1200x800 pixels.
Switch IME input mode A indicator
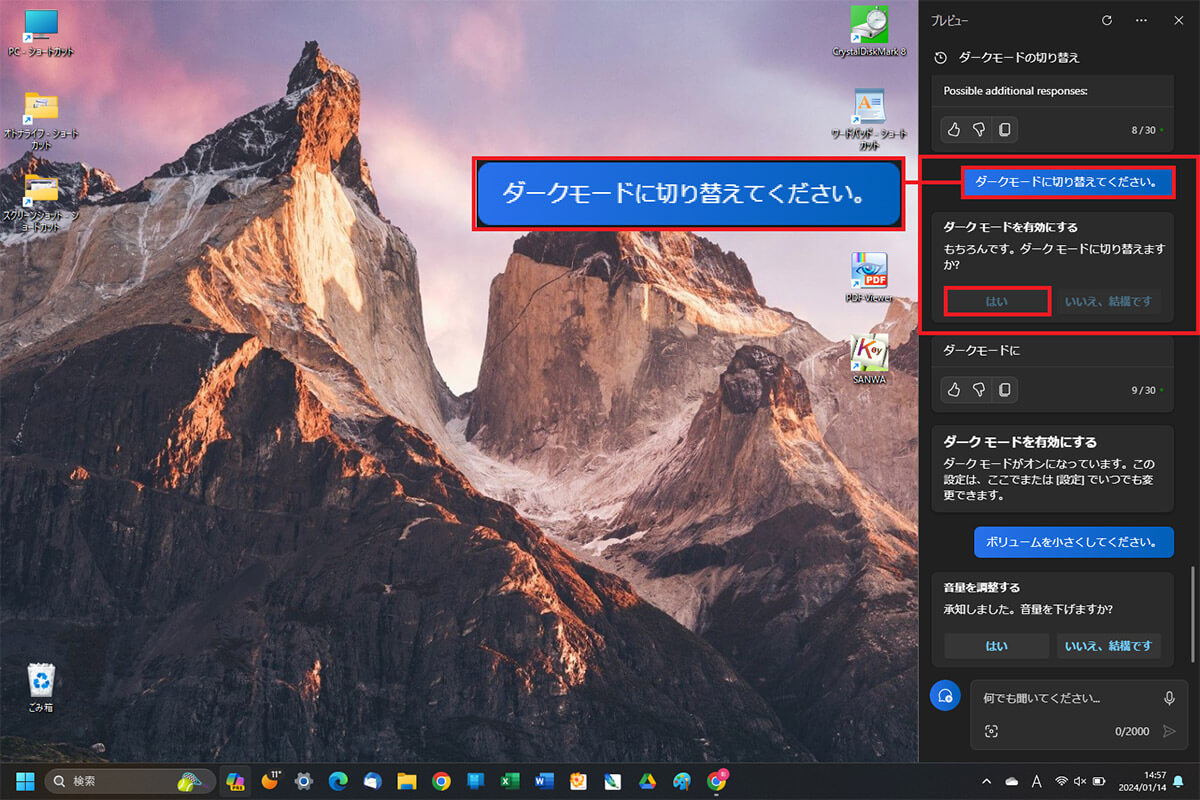[x=1037, y=781]
